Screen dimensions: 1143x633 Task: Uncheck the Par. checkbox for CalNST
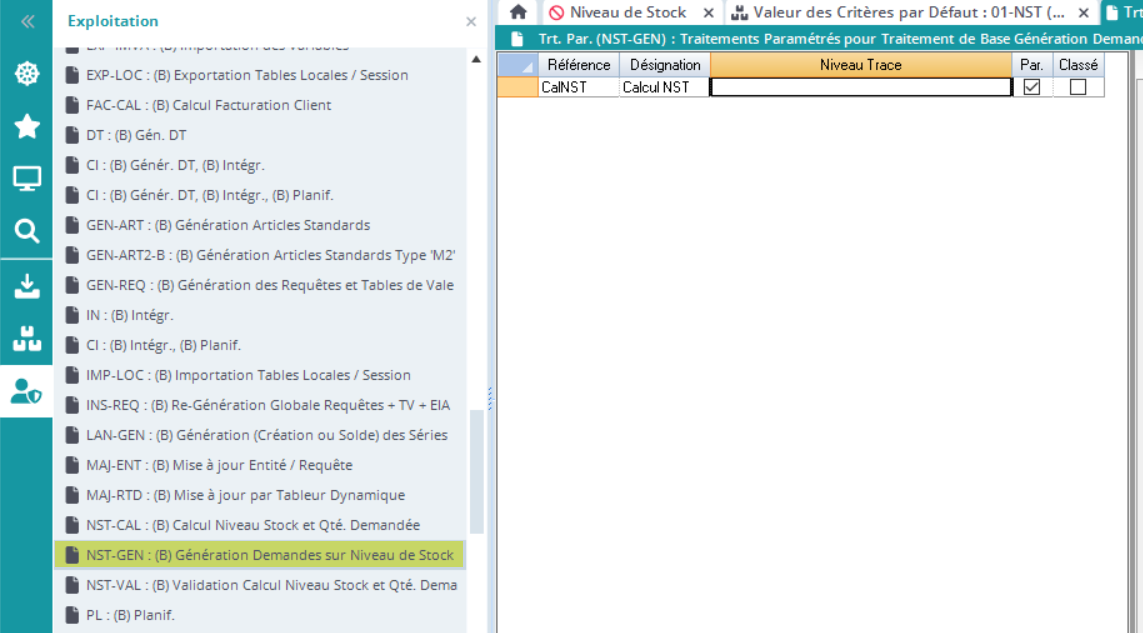point(1032,87)
